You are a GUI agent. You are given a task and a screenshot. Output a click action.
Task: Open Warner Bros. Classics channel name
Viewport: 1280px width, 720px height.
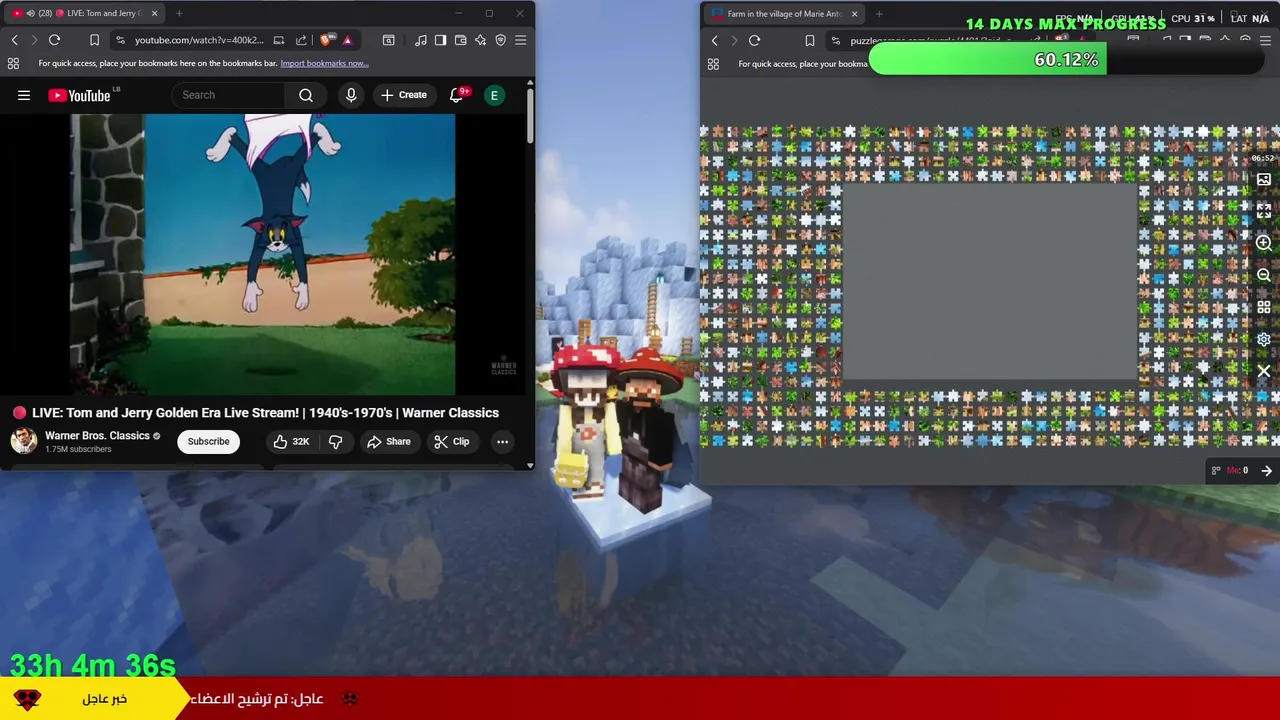pyautogui.click(x=97, y=435)
